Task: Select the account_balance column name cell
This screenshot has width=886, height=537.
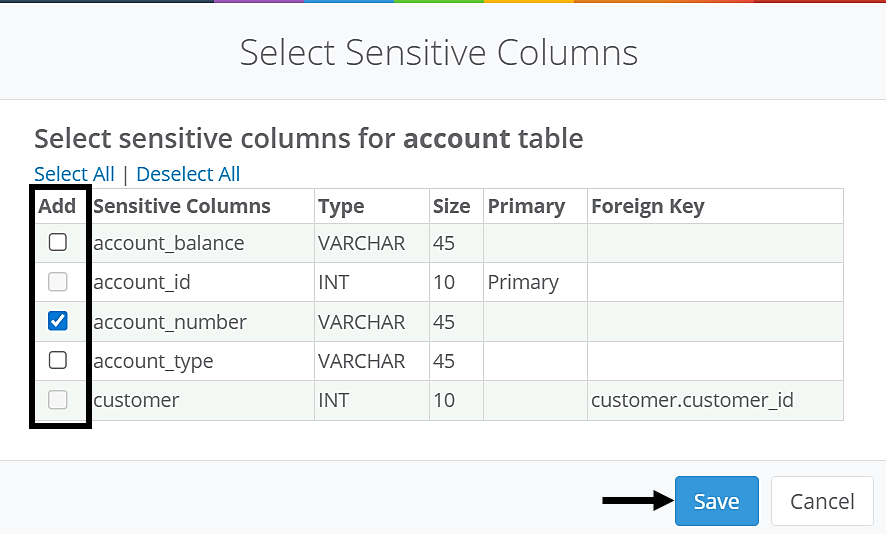Action: [169, 243]
